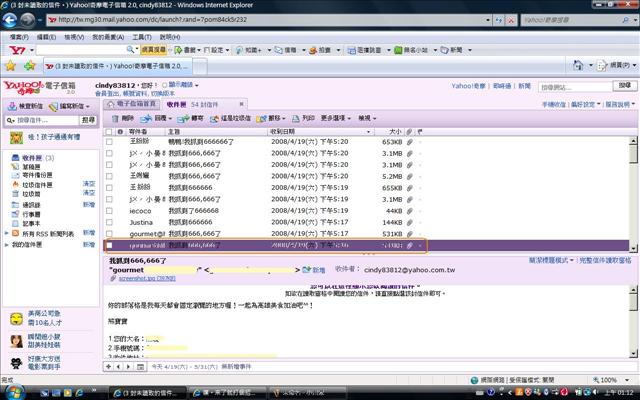Click the add-event plus icon in calendar bar
Viewport: 640px width, 400px height.
click(108, 367)
